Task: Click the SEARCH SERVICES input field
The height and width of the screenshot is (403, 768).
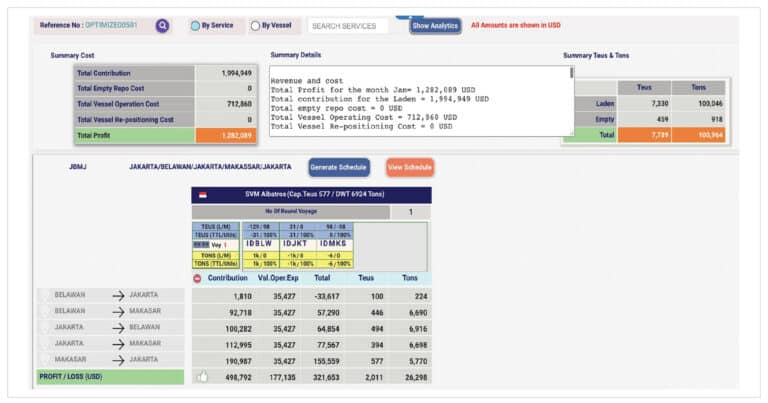Action: tap(347, 26)
